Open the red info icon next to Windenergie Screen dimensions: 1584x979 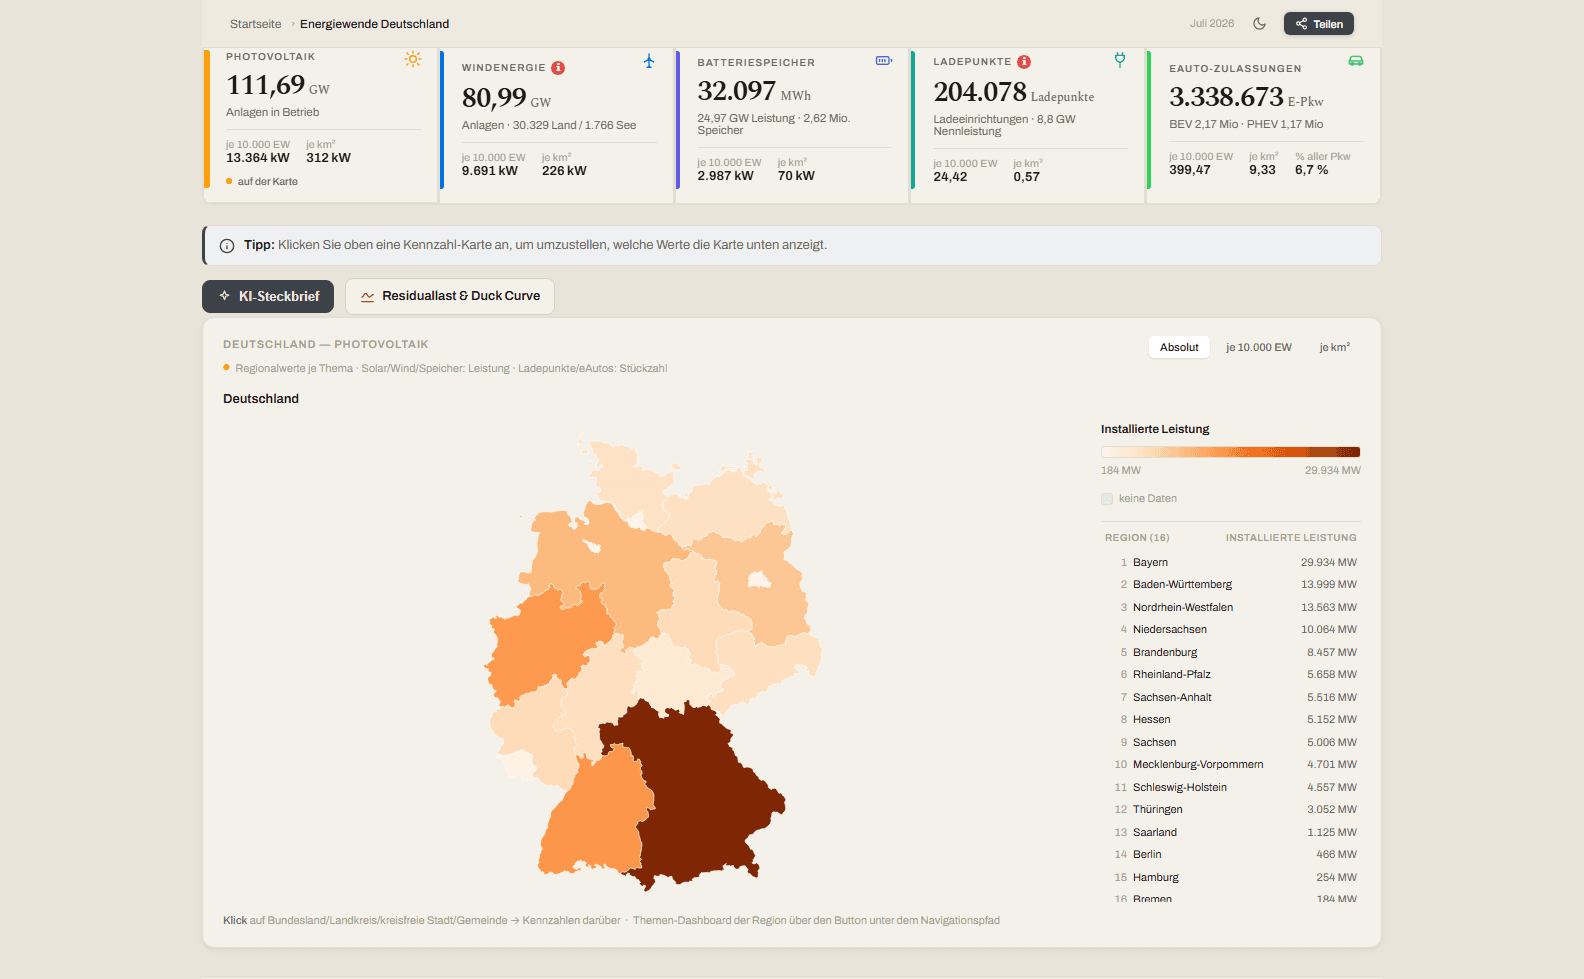point(558,68)
